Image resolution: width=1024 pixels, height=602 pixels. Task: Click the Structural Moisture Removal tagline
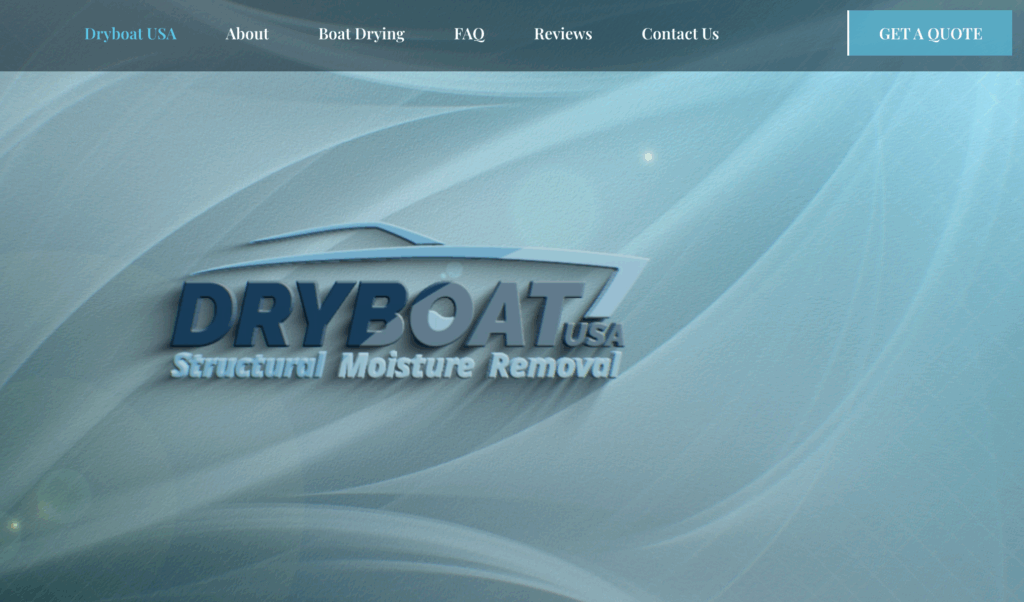pyautogui.click(x=395, y=367)
